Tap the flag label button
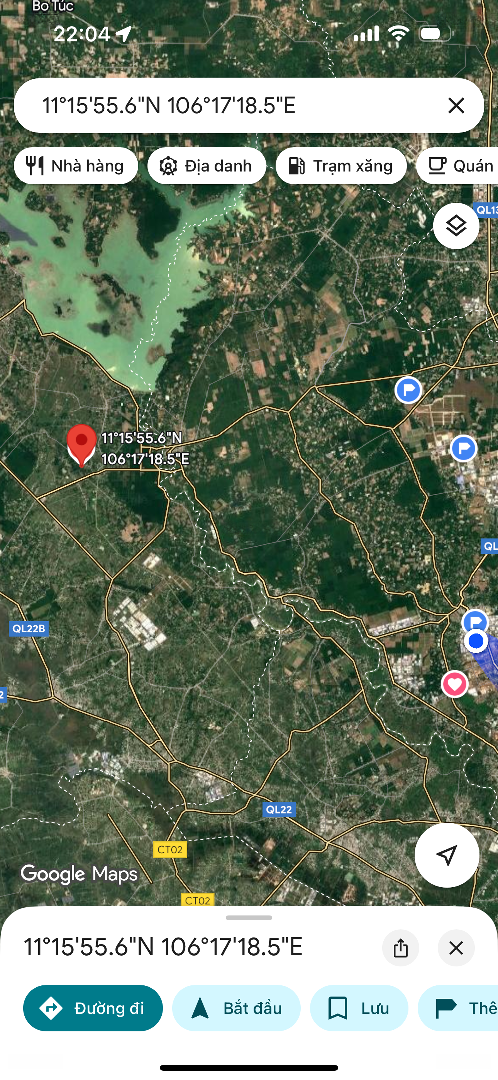Image resolution: width=498 pixels, height=1080 pixels. 458,1008
